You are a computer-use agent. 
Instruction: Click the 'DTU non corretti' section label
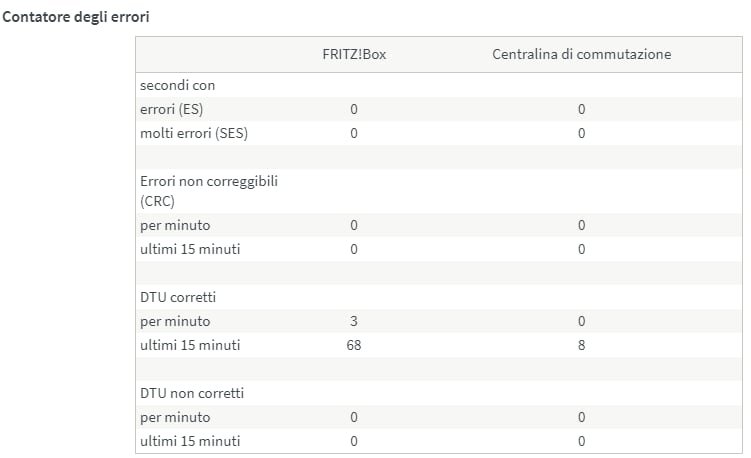coord(191,393)
